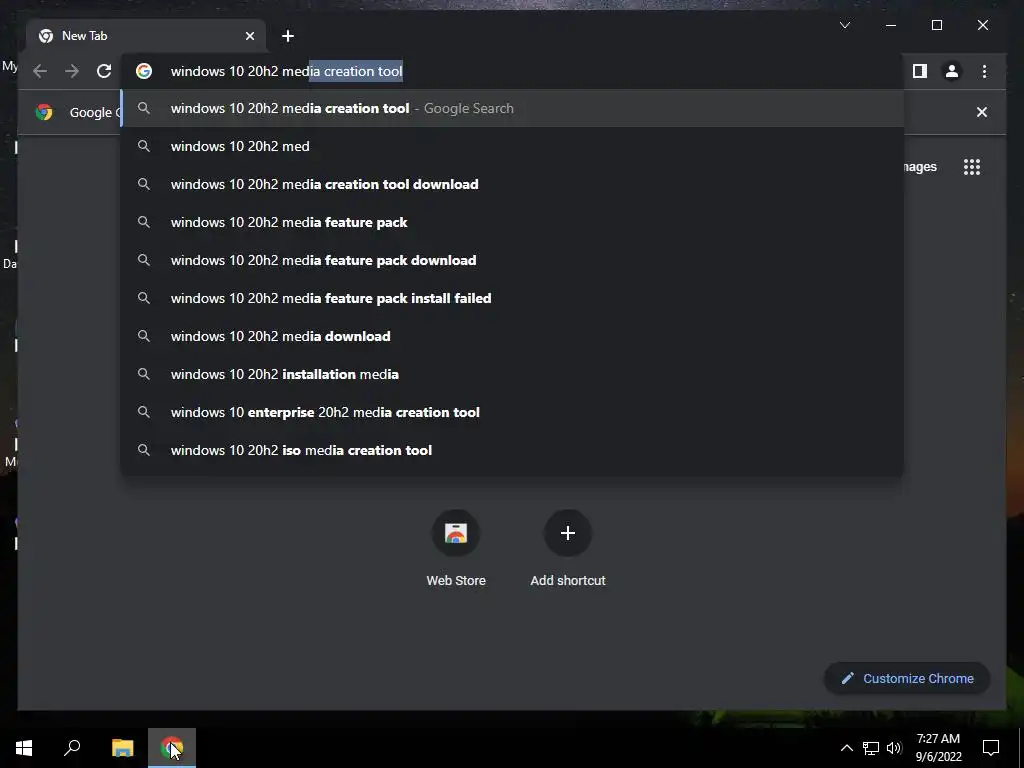This screenshot has width=1024, height=768.
Task: Click the back navigation arrow
Action: [x=40, y=71]
